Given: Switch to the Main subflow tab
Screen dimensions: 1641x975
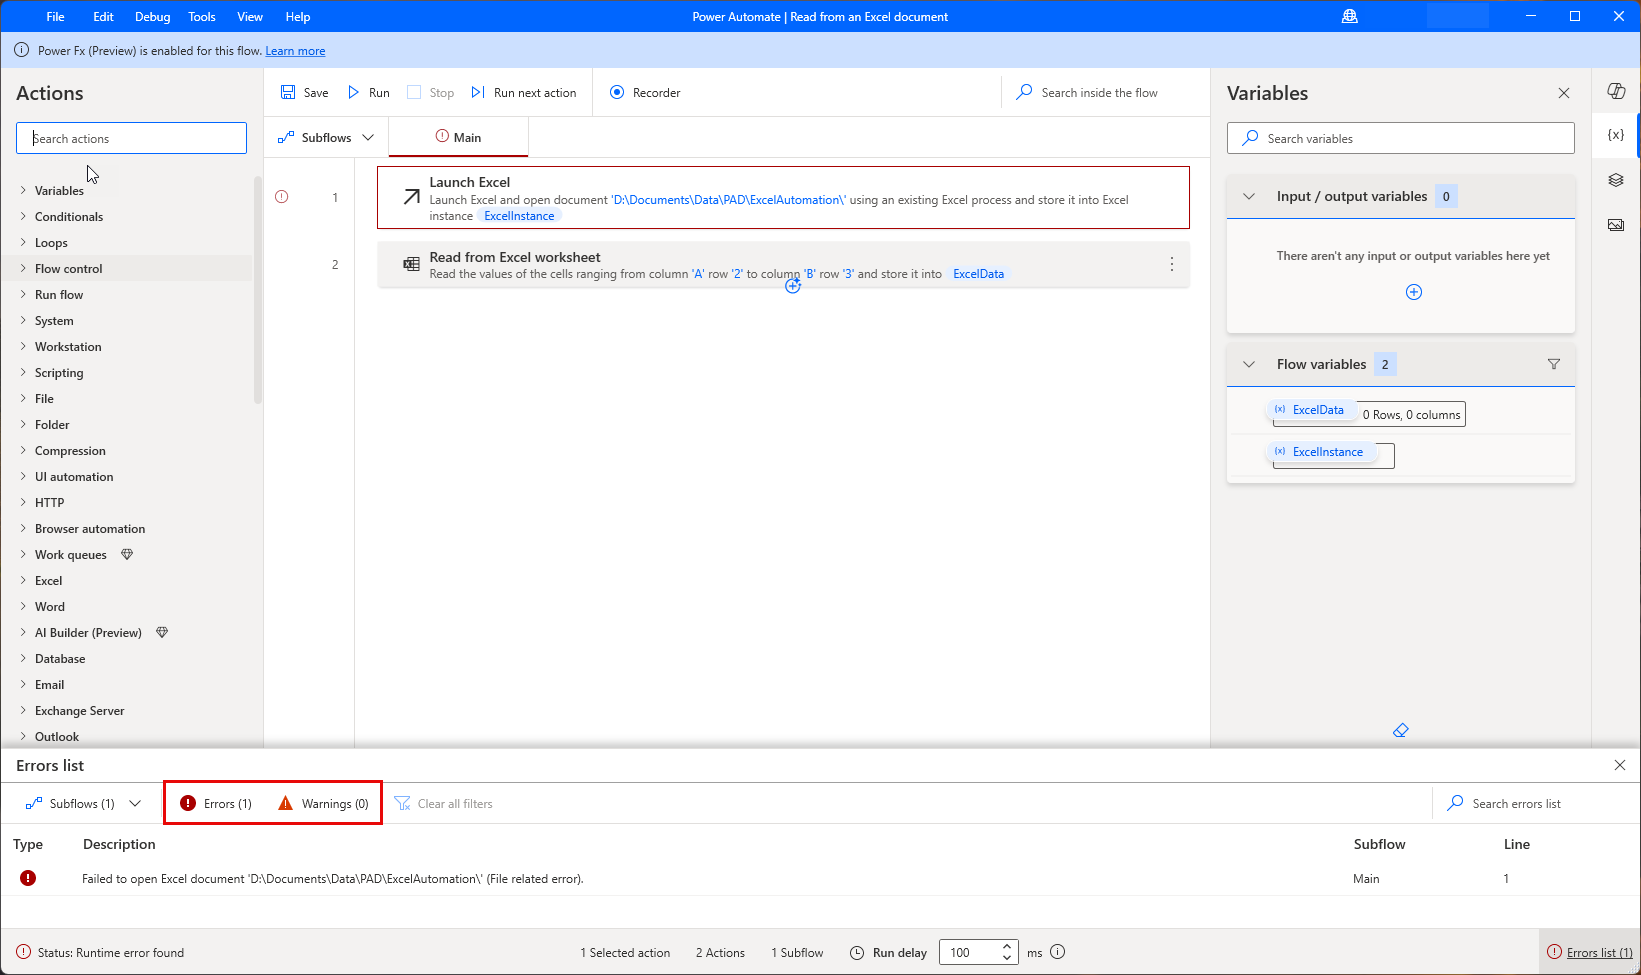Looking at the screenshot, I should pos(458,137).
